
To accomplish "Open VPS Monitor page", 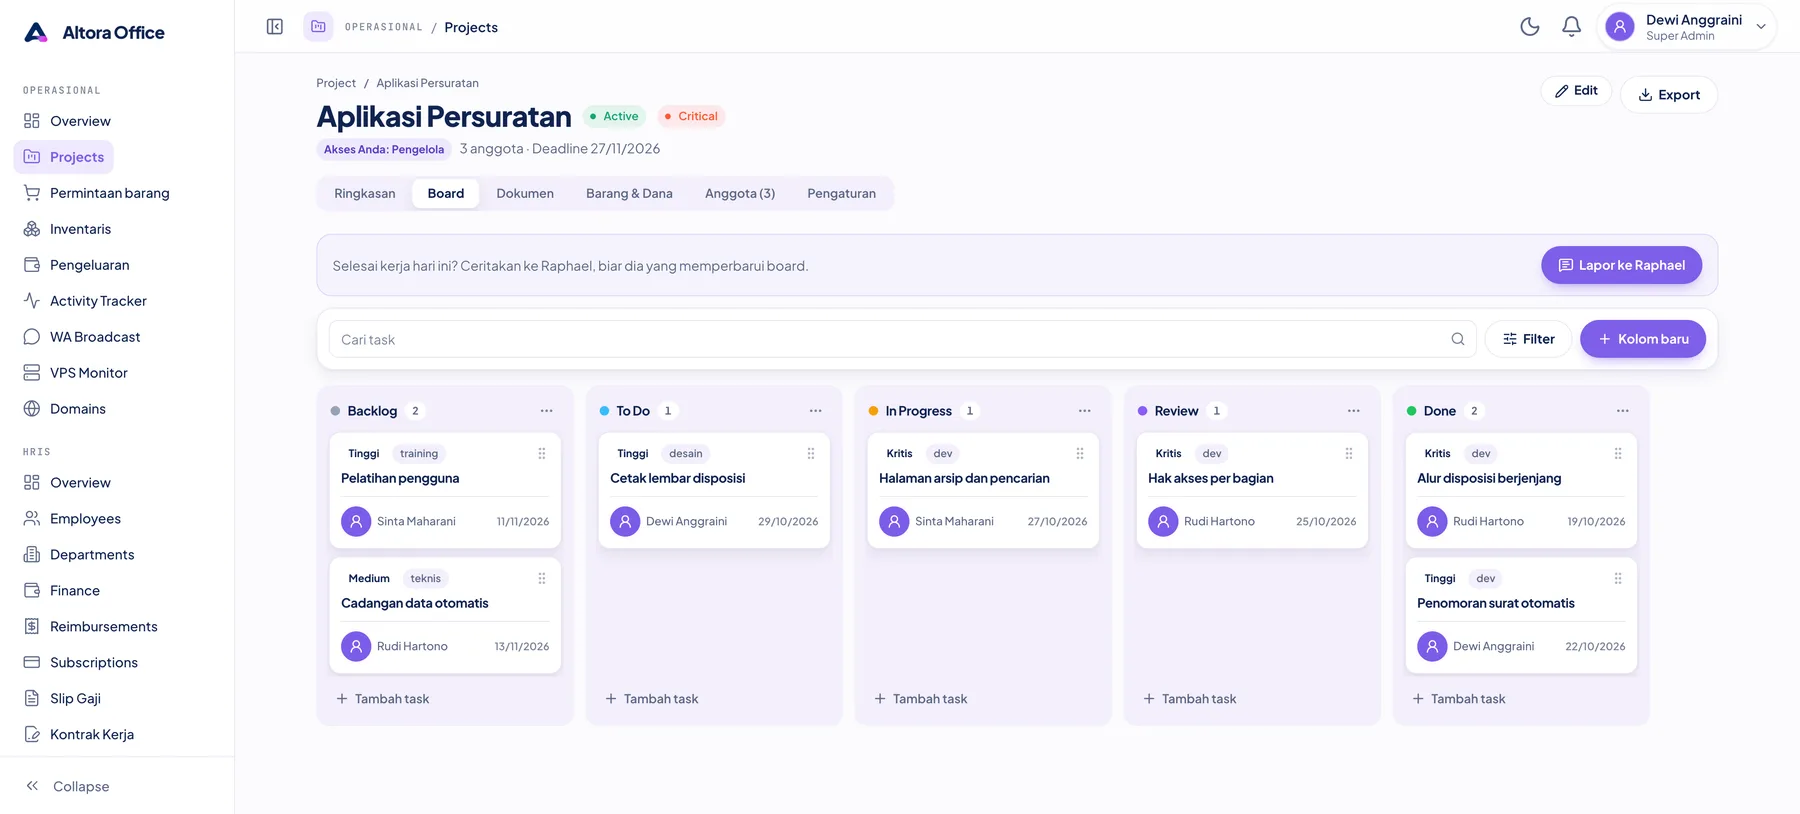I will [x=89, y=373].
